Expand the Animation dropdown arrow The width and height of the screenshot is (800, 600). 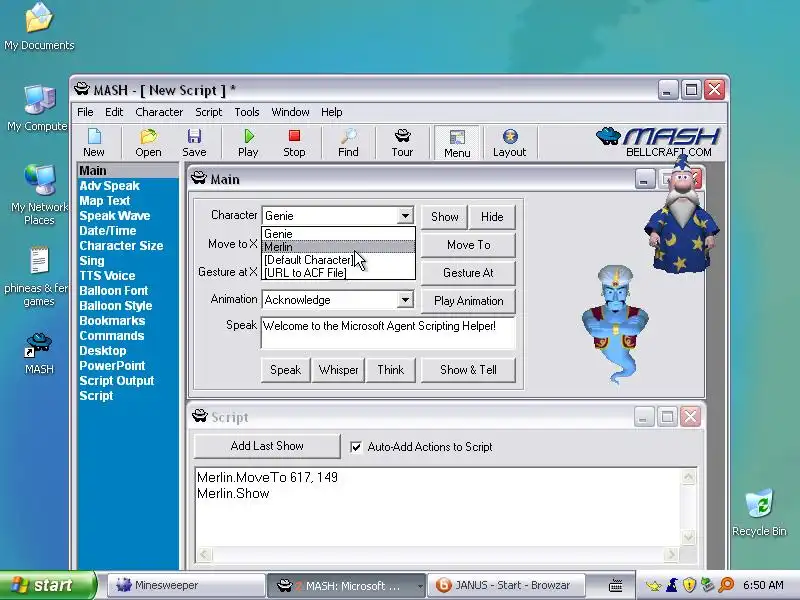click(405, 299)
